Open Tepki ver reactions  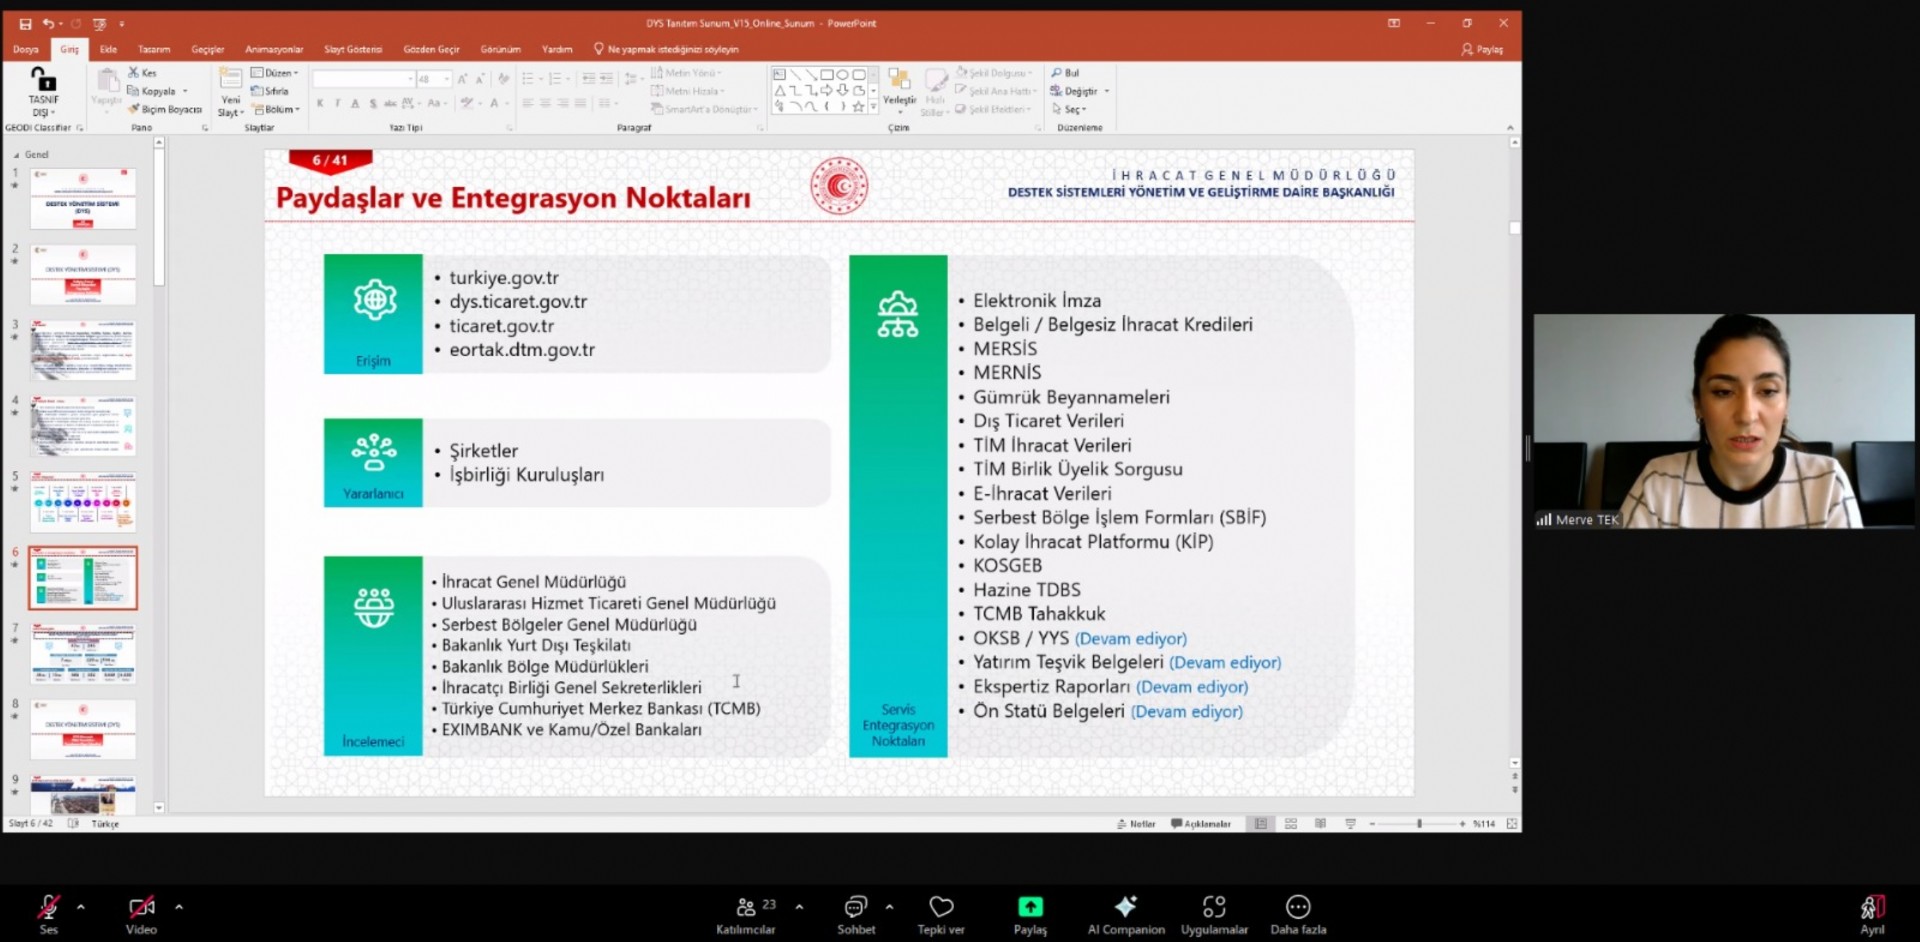941,914
